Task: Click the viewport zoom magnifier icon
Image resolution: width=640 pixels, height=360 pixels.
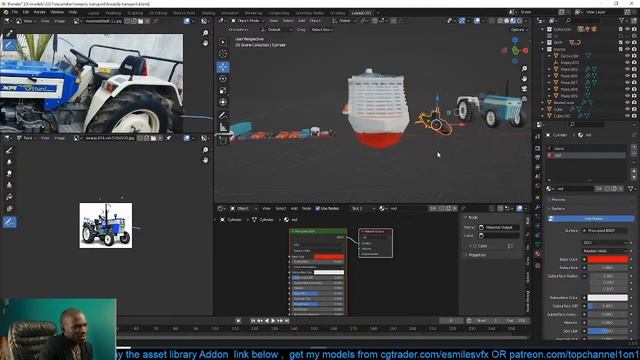Action: point(524,69)
